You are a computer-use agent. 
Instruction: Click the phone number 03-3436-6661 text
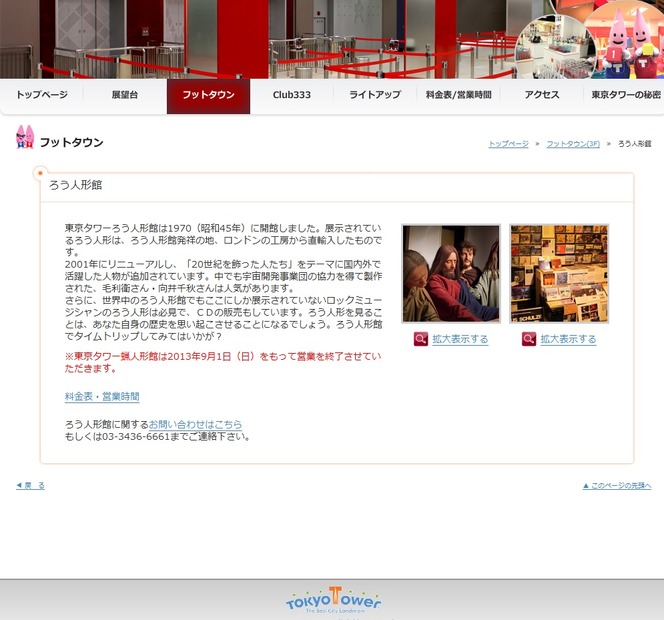136,437
